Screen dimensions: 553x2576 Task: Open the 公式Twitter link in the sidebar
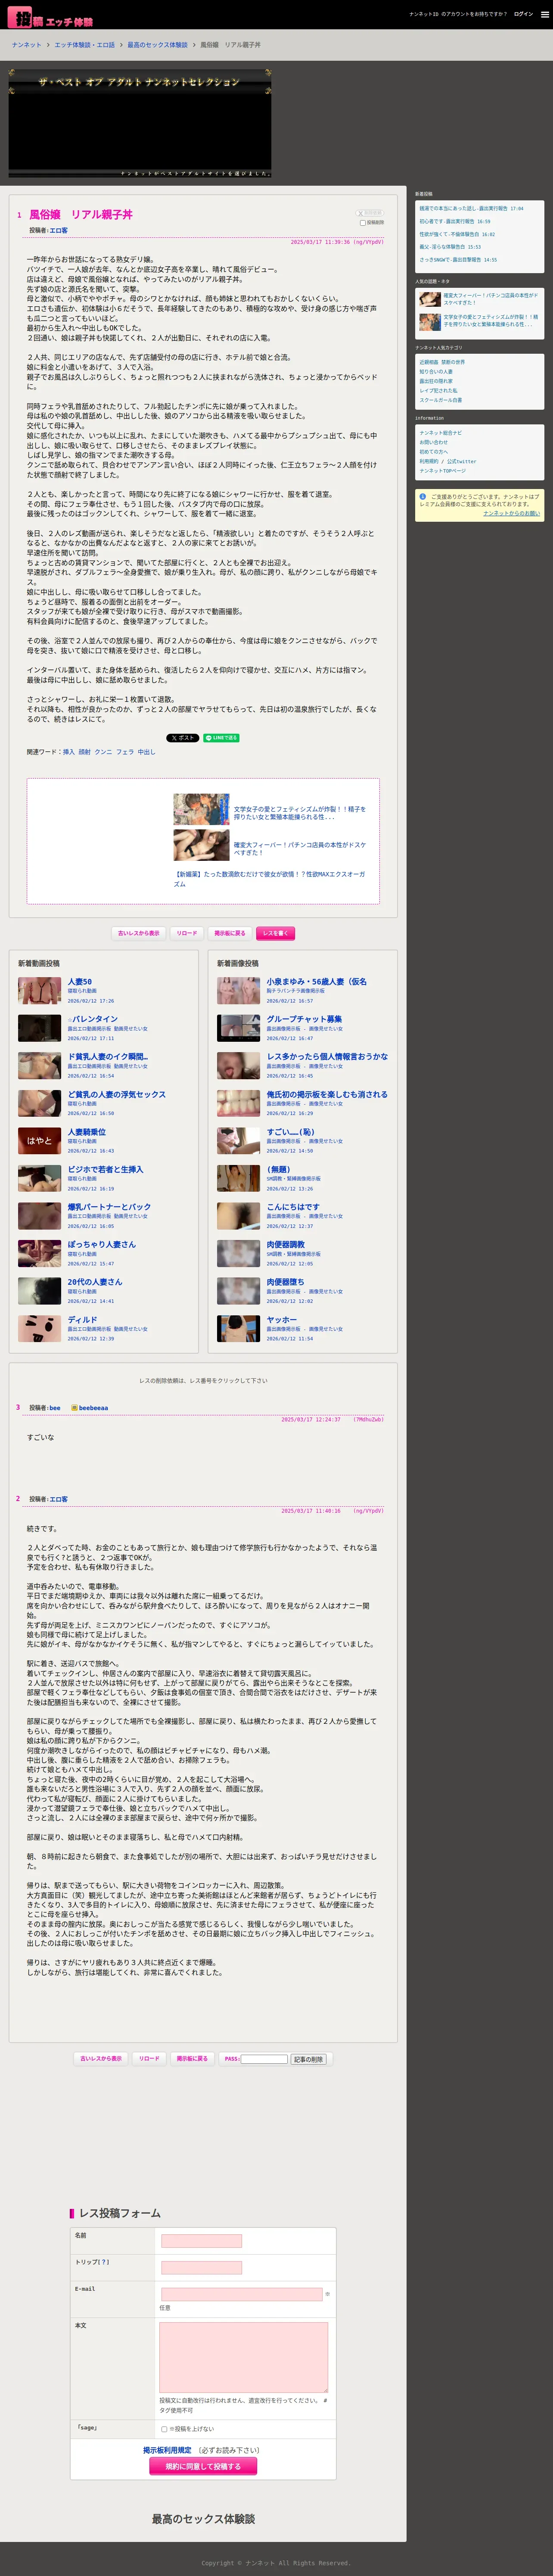click(x=462, y=461)
